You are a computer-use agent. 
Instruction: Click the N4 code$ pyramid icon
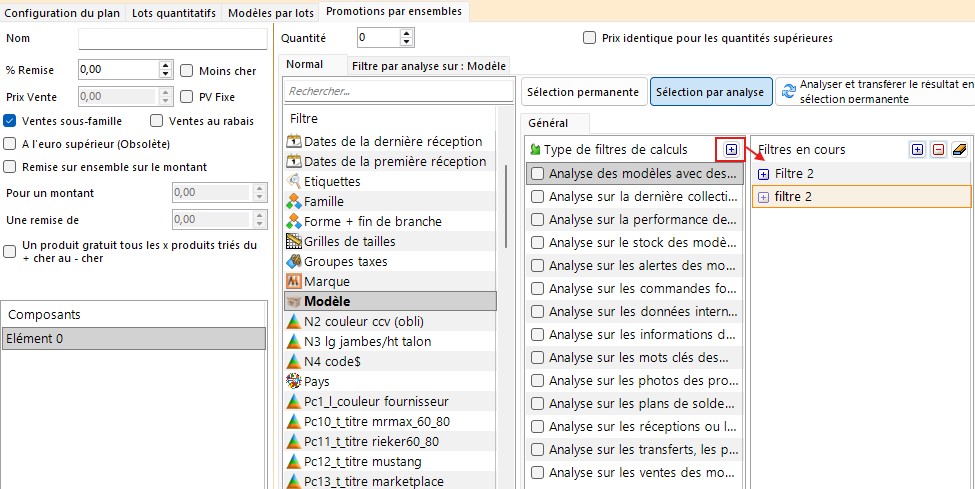[x=293, y=361]
